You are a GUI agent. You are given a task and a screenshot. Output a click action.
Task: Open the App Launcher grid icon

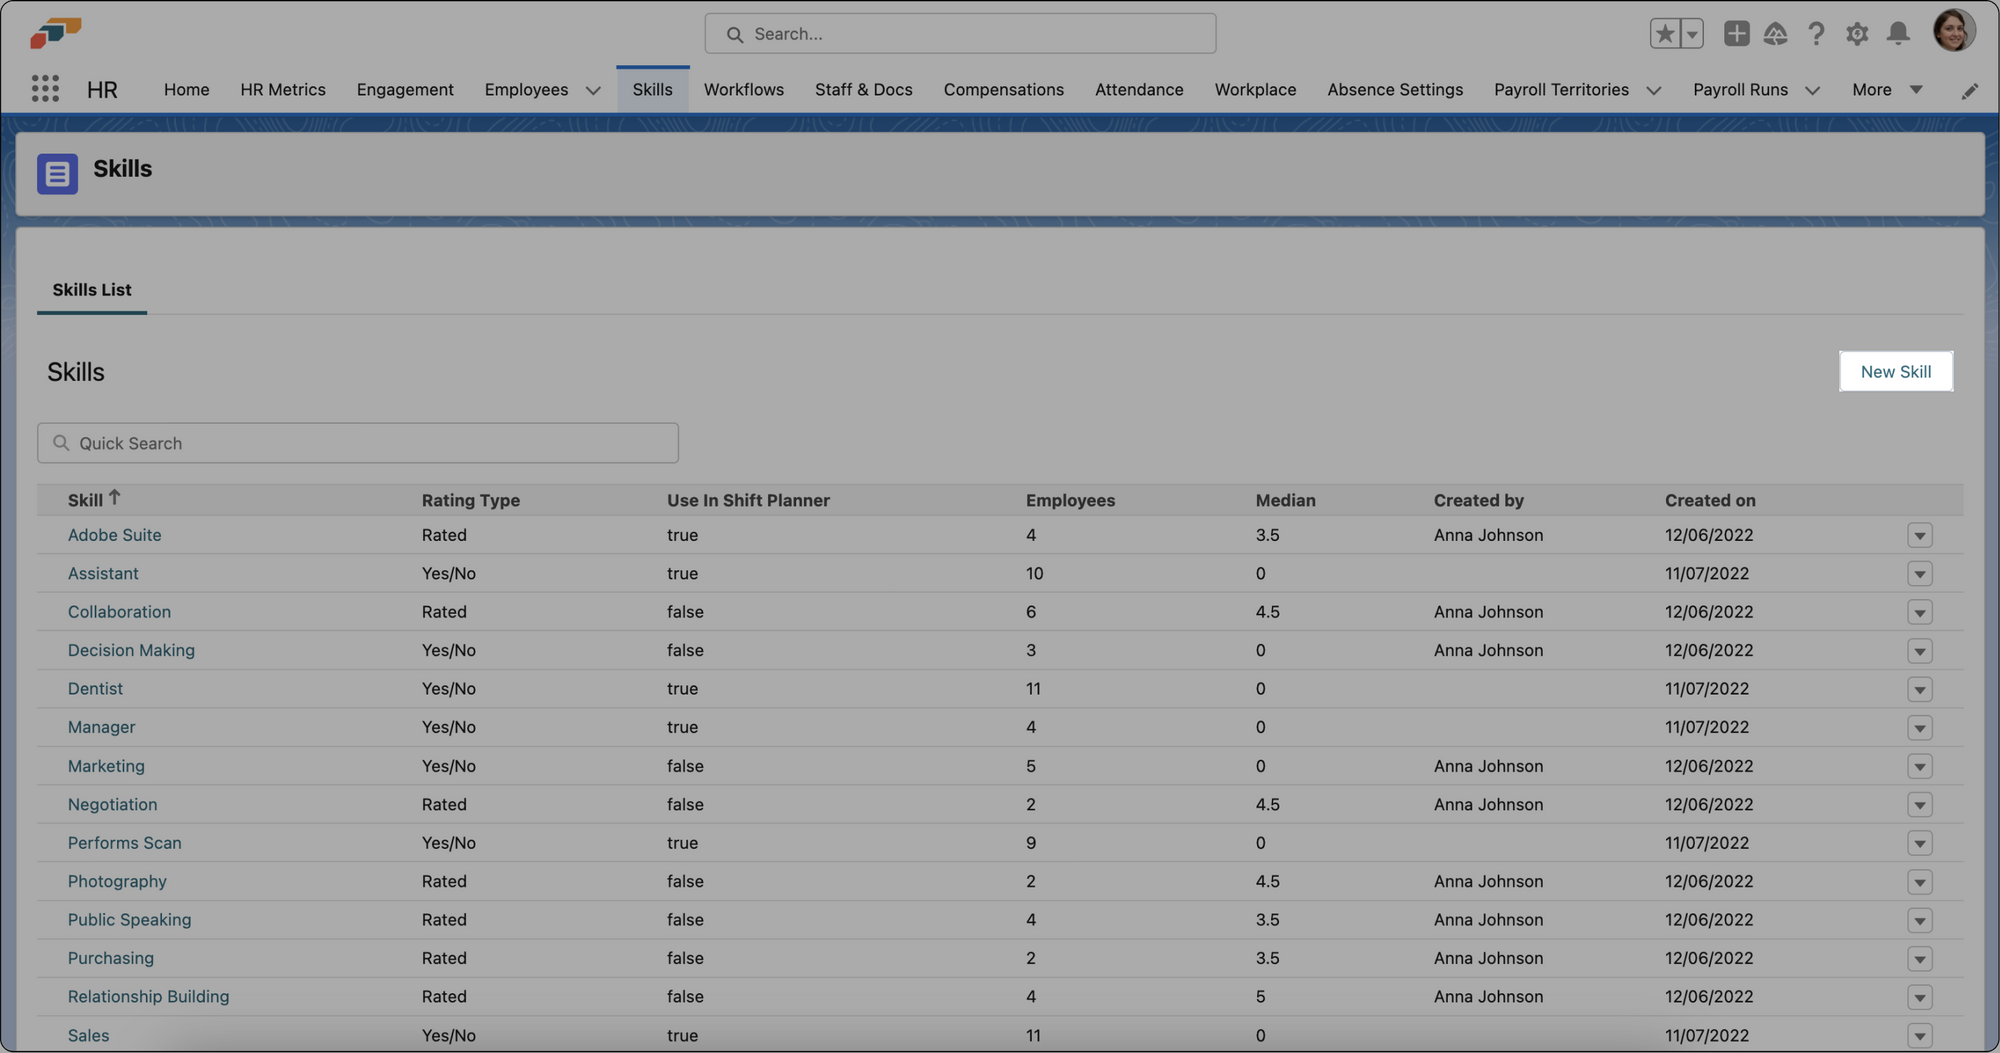pyautogui.click(x=44, y=89)
